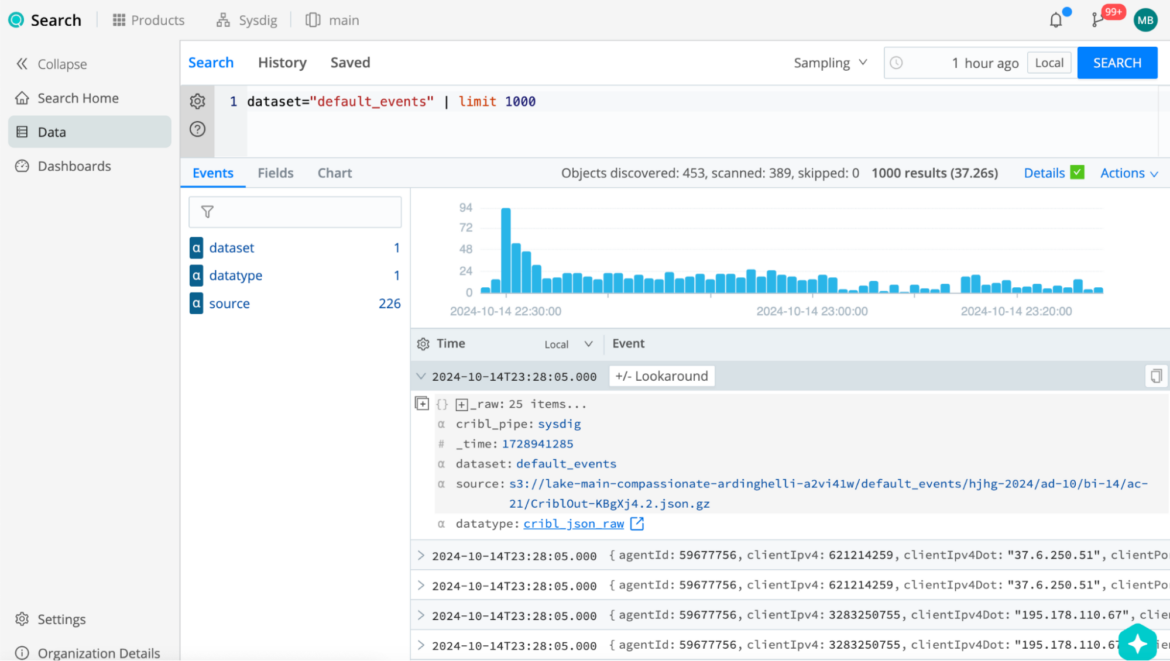Expand all fields of the opened event
This screenshot has height=661, width=1170.
422,404
